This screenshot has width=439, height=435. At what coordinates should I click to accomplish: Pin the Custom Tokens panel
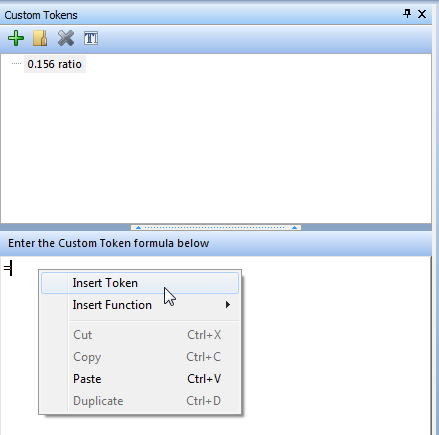tap(407, 14)
